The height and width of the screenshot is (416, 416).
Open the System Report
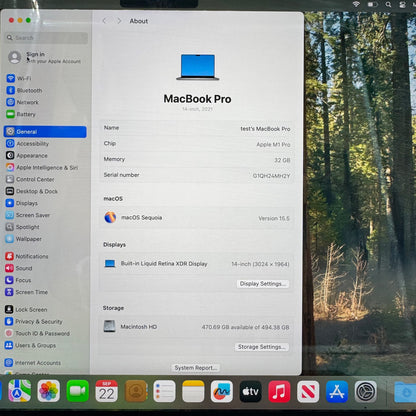click(196, 368)
